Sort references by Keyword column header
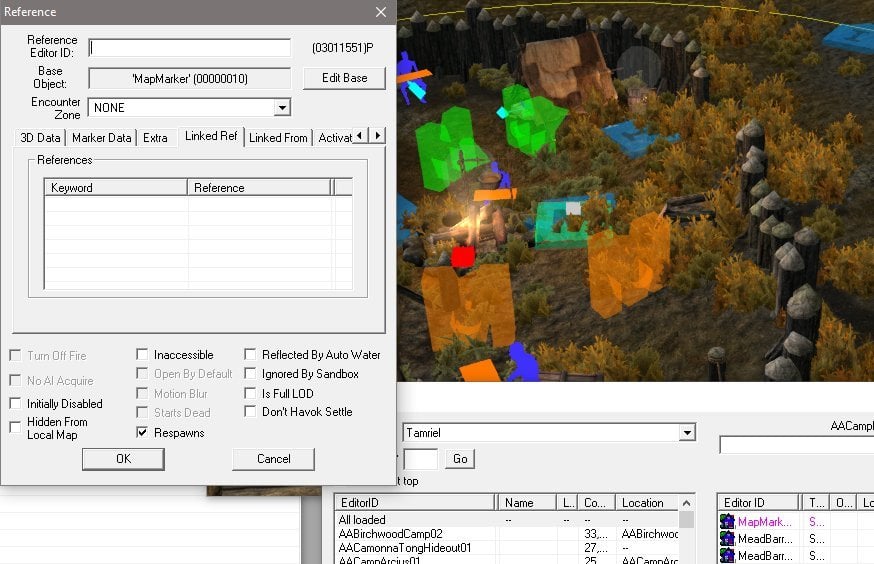The height and width of the screenshot is (564, 874). coord(115,188)
